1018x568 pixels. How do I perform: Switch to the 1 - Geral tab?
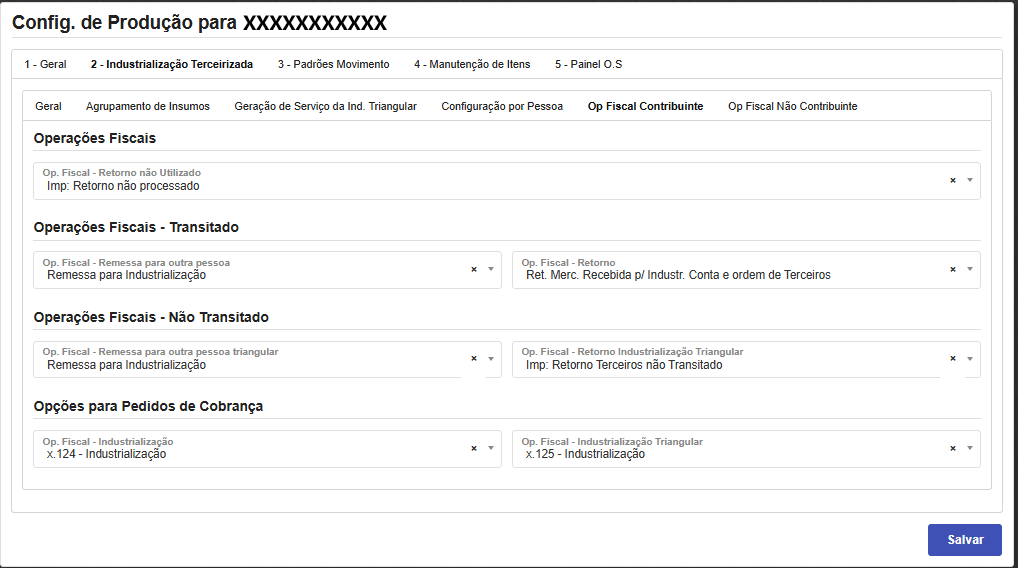click(x=46, y=64)
